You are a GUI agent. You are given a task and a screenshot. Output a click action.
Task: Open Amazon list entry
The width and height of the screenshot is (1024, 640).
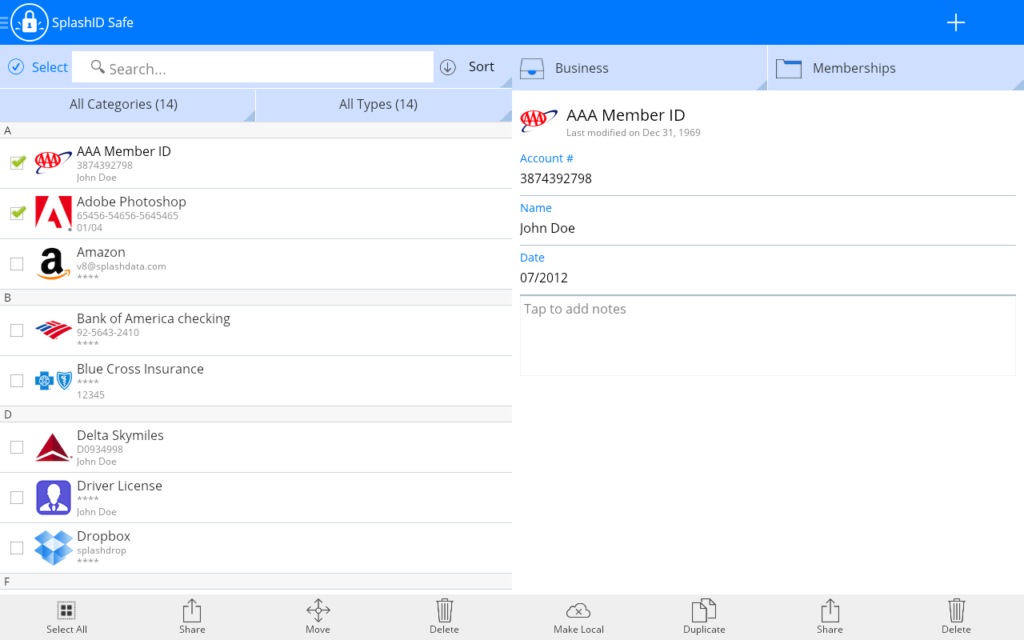click(256, 264)
